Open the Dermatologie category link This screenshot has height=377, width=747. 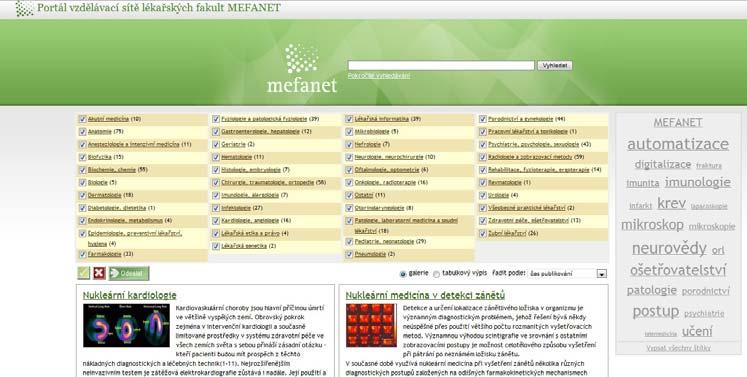click(104, 195)
